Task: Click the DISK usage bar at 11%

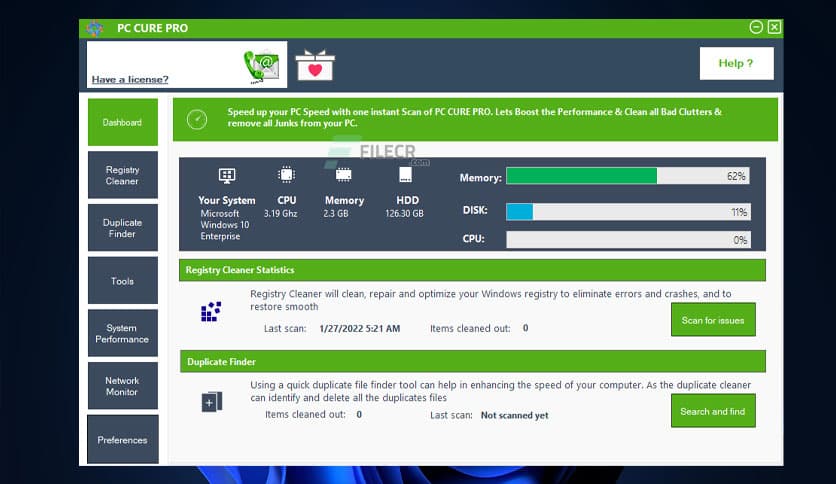Action: pyautogui.click(x=628, y=212)
